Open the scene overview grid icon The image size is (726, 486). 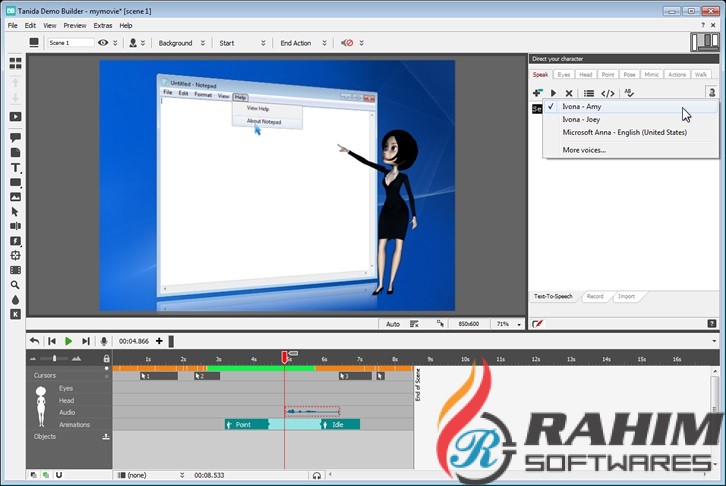point(15,62)
